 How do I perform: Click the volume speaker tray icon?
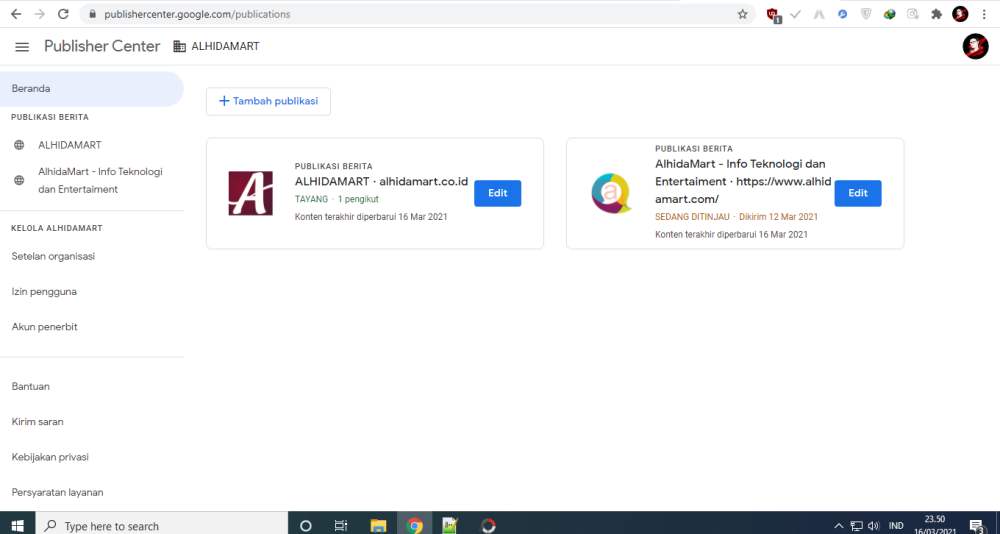coord(874,526)
